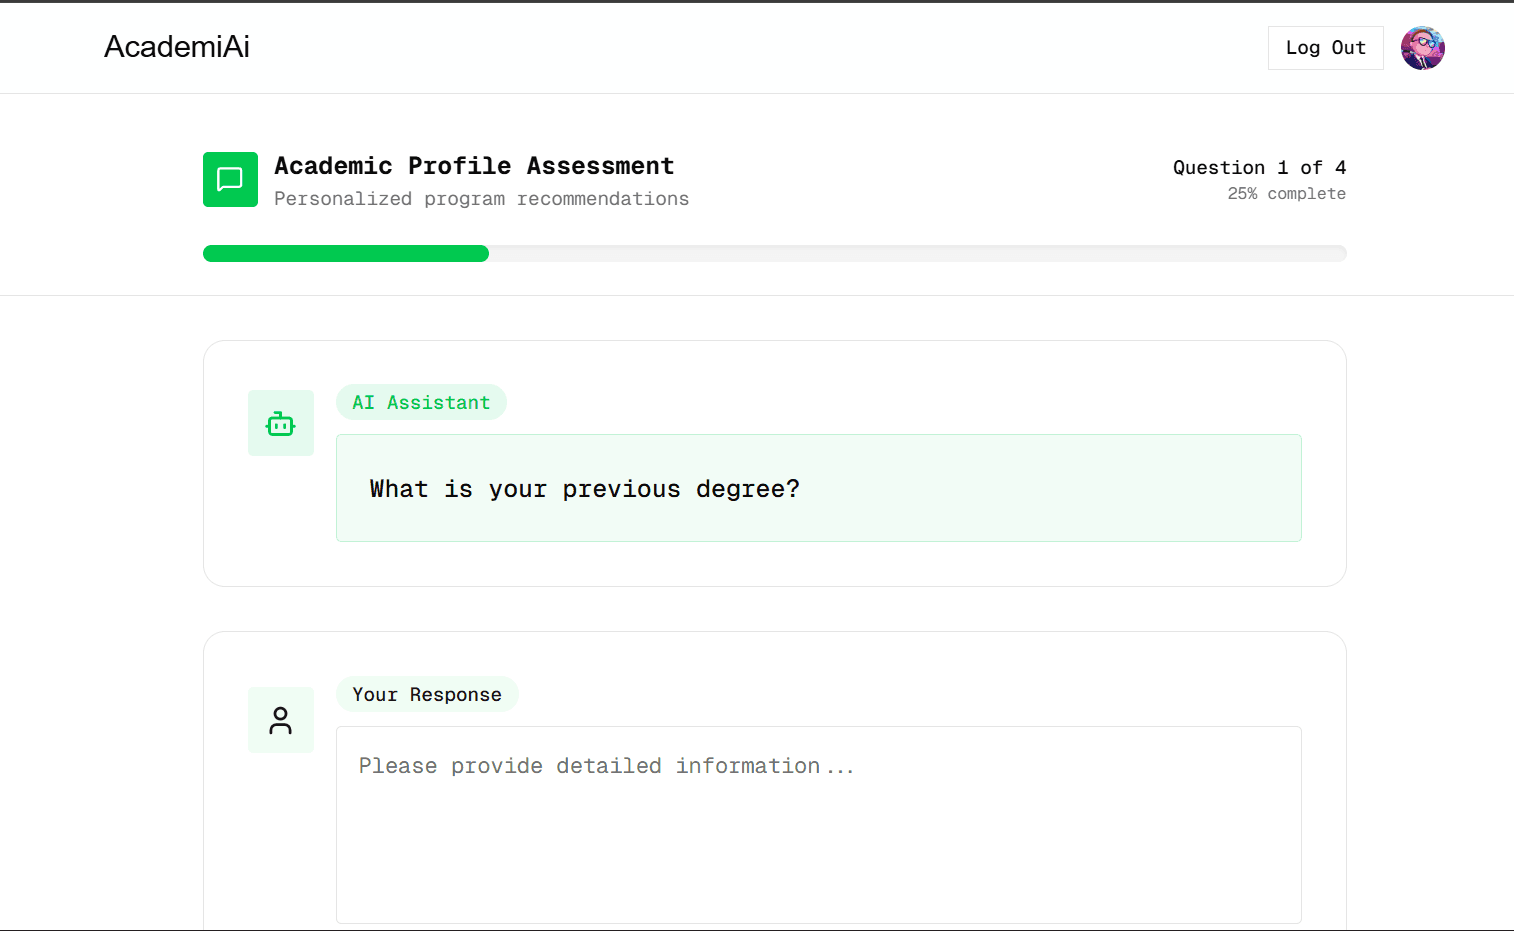Click the previous degree question bubble

point(818,488)
